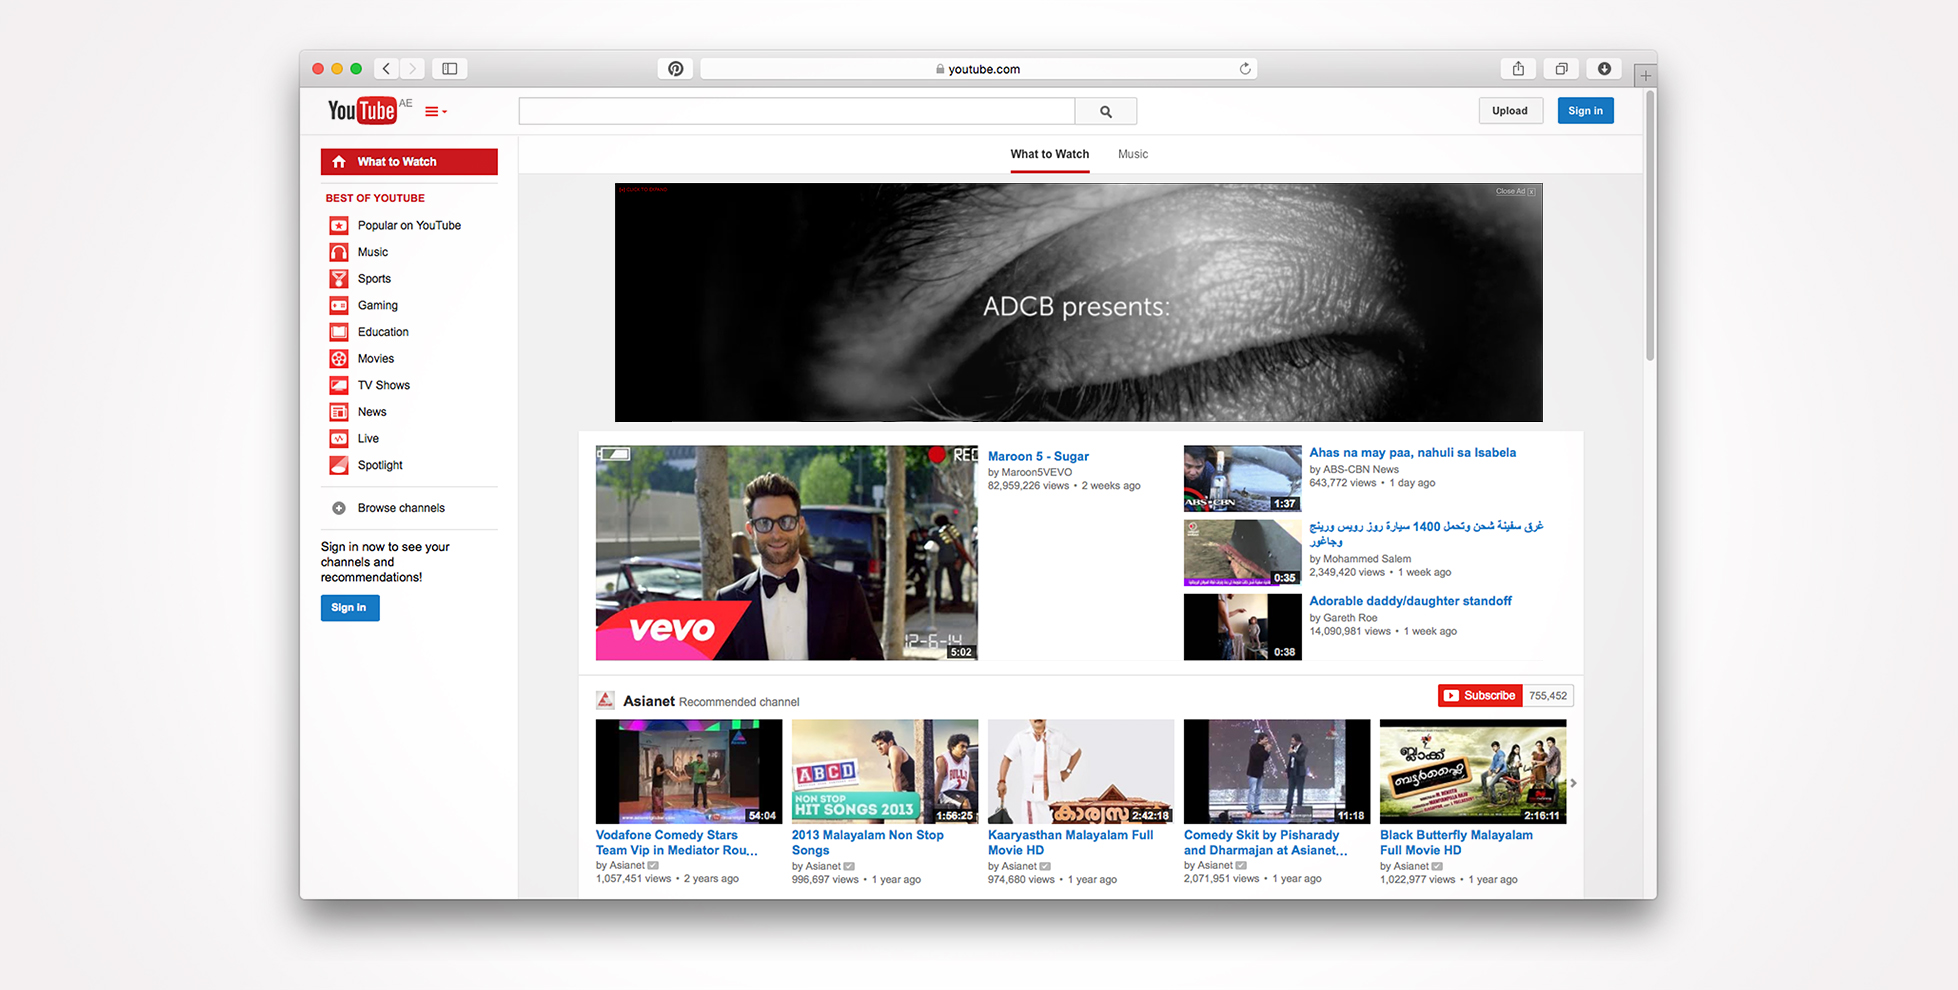
Task: Click the Pinterest extension icon
Action: pos(676,69)
